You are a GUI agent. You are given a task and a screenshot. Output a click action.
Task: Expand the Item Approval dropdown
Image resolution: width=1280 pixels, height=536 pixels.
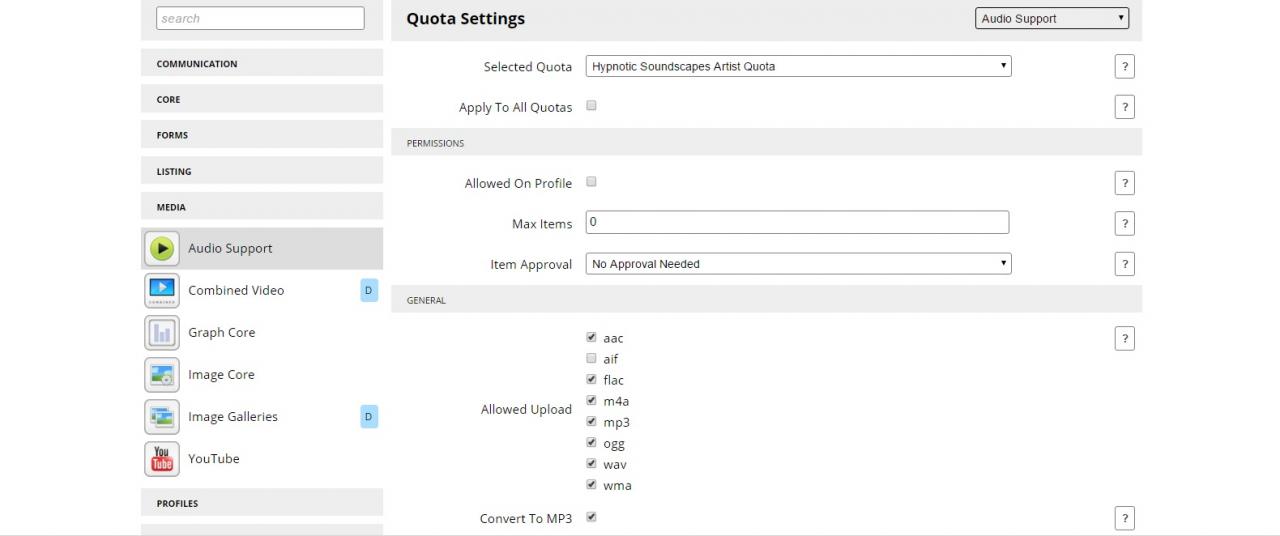[x=798, y=264]
